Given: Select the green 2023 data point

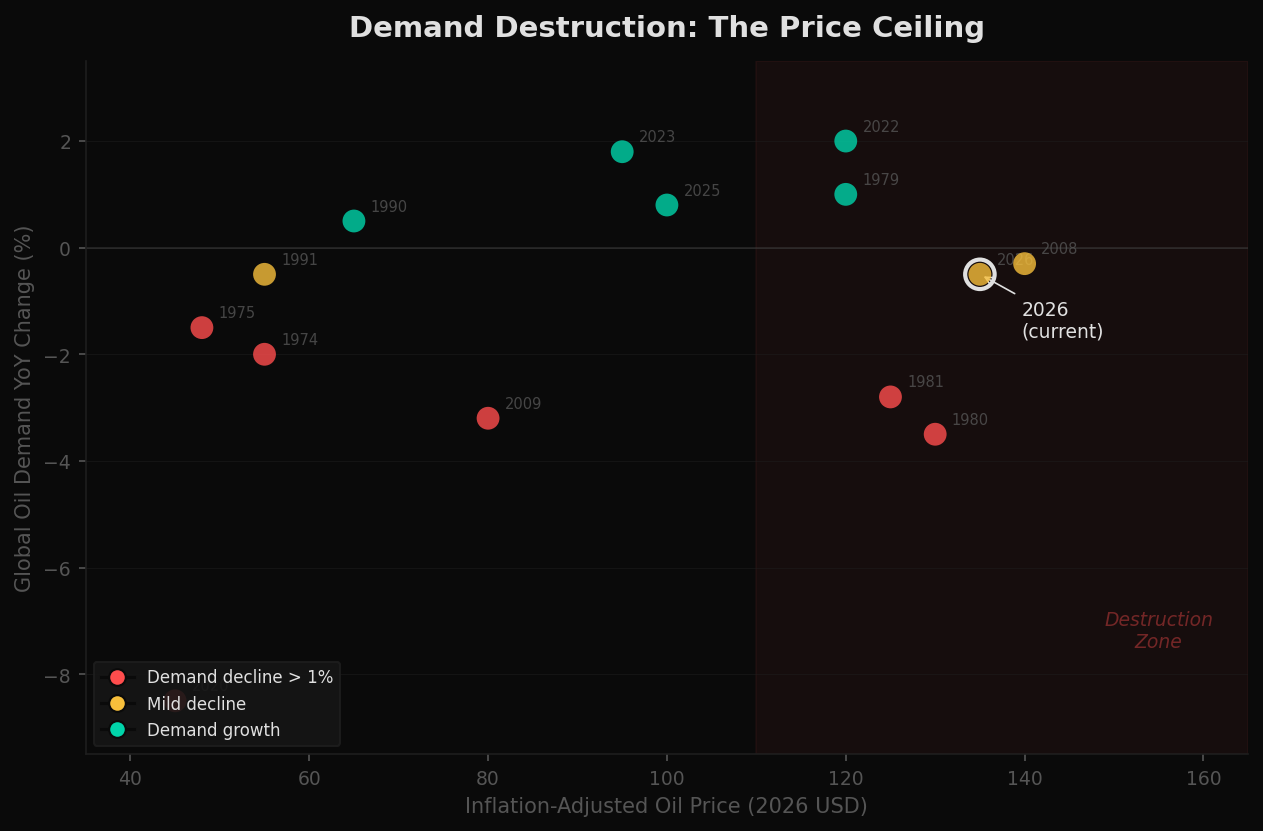Looking at the screenshot, I should coord(621,151).
